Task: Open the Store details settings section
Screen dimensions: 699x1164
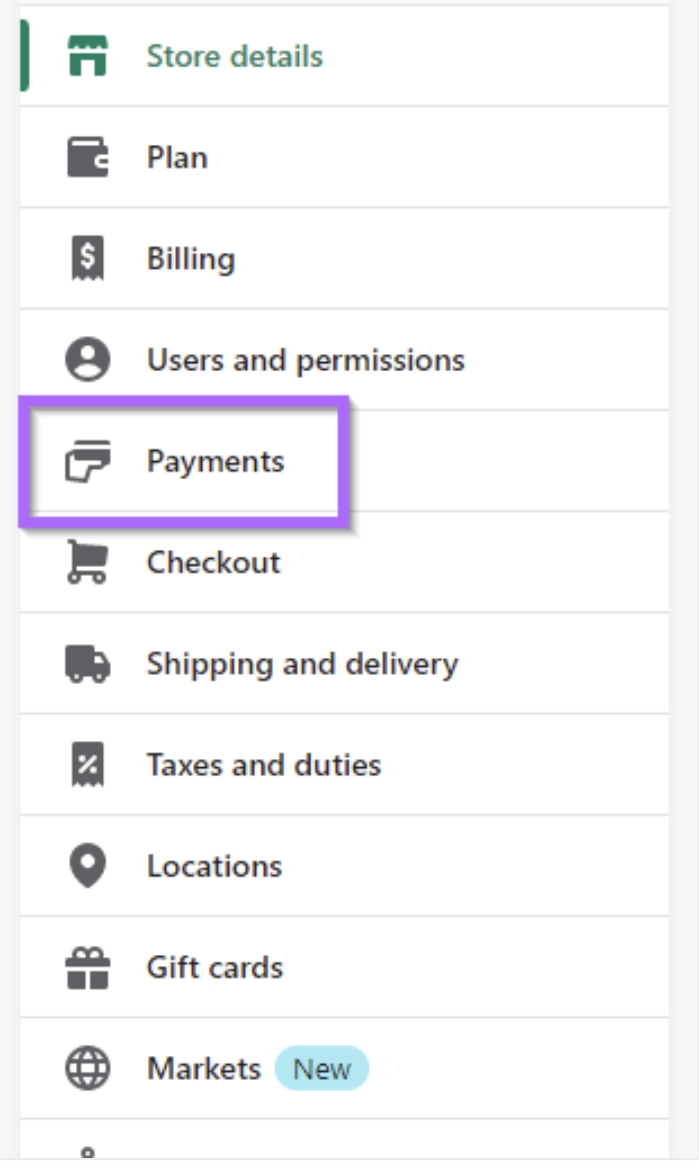Action: click(x=344, y=56)
